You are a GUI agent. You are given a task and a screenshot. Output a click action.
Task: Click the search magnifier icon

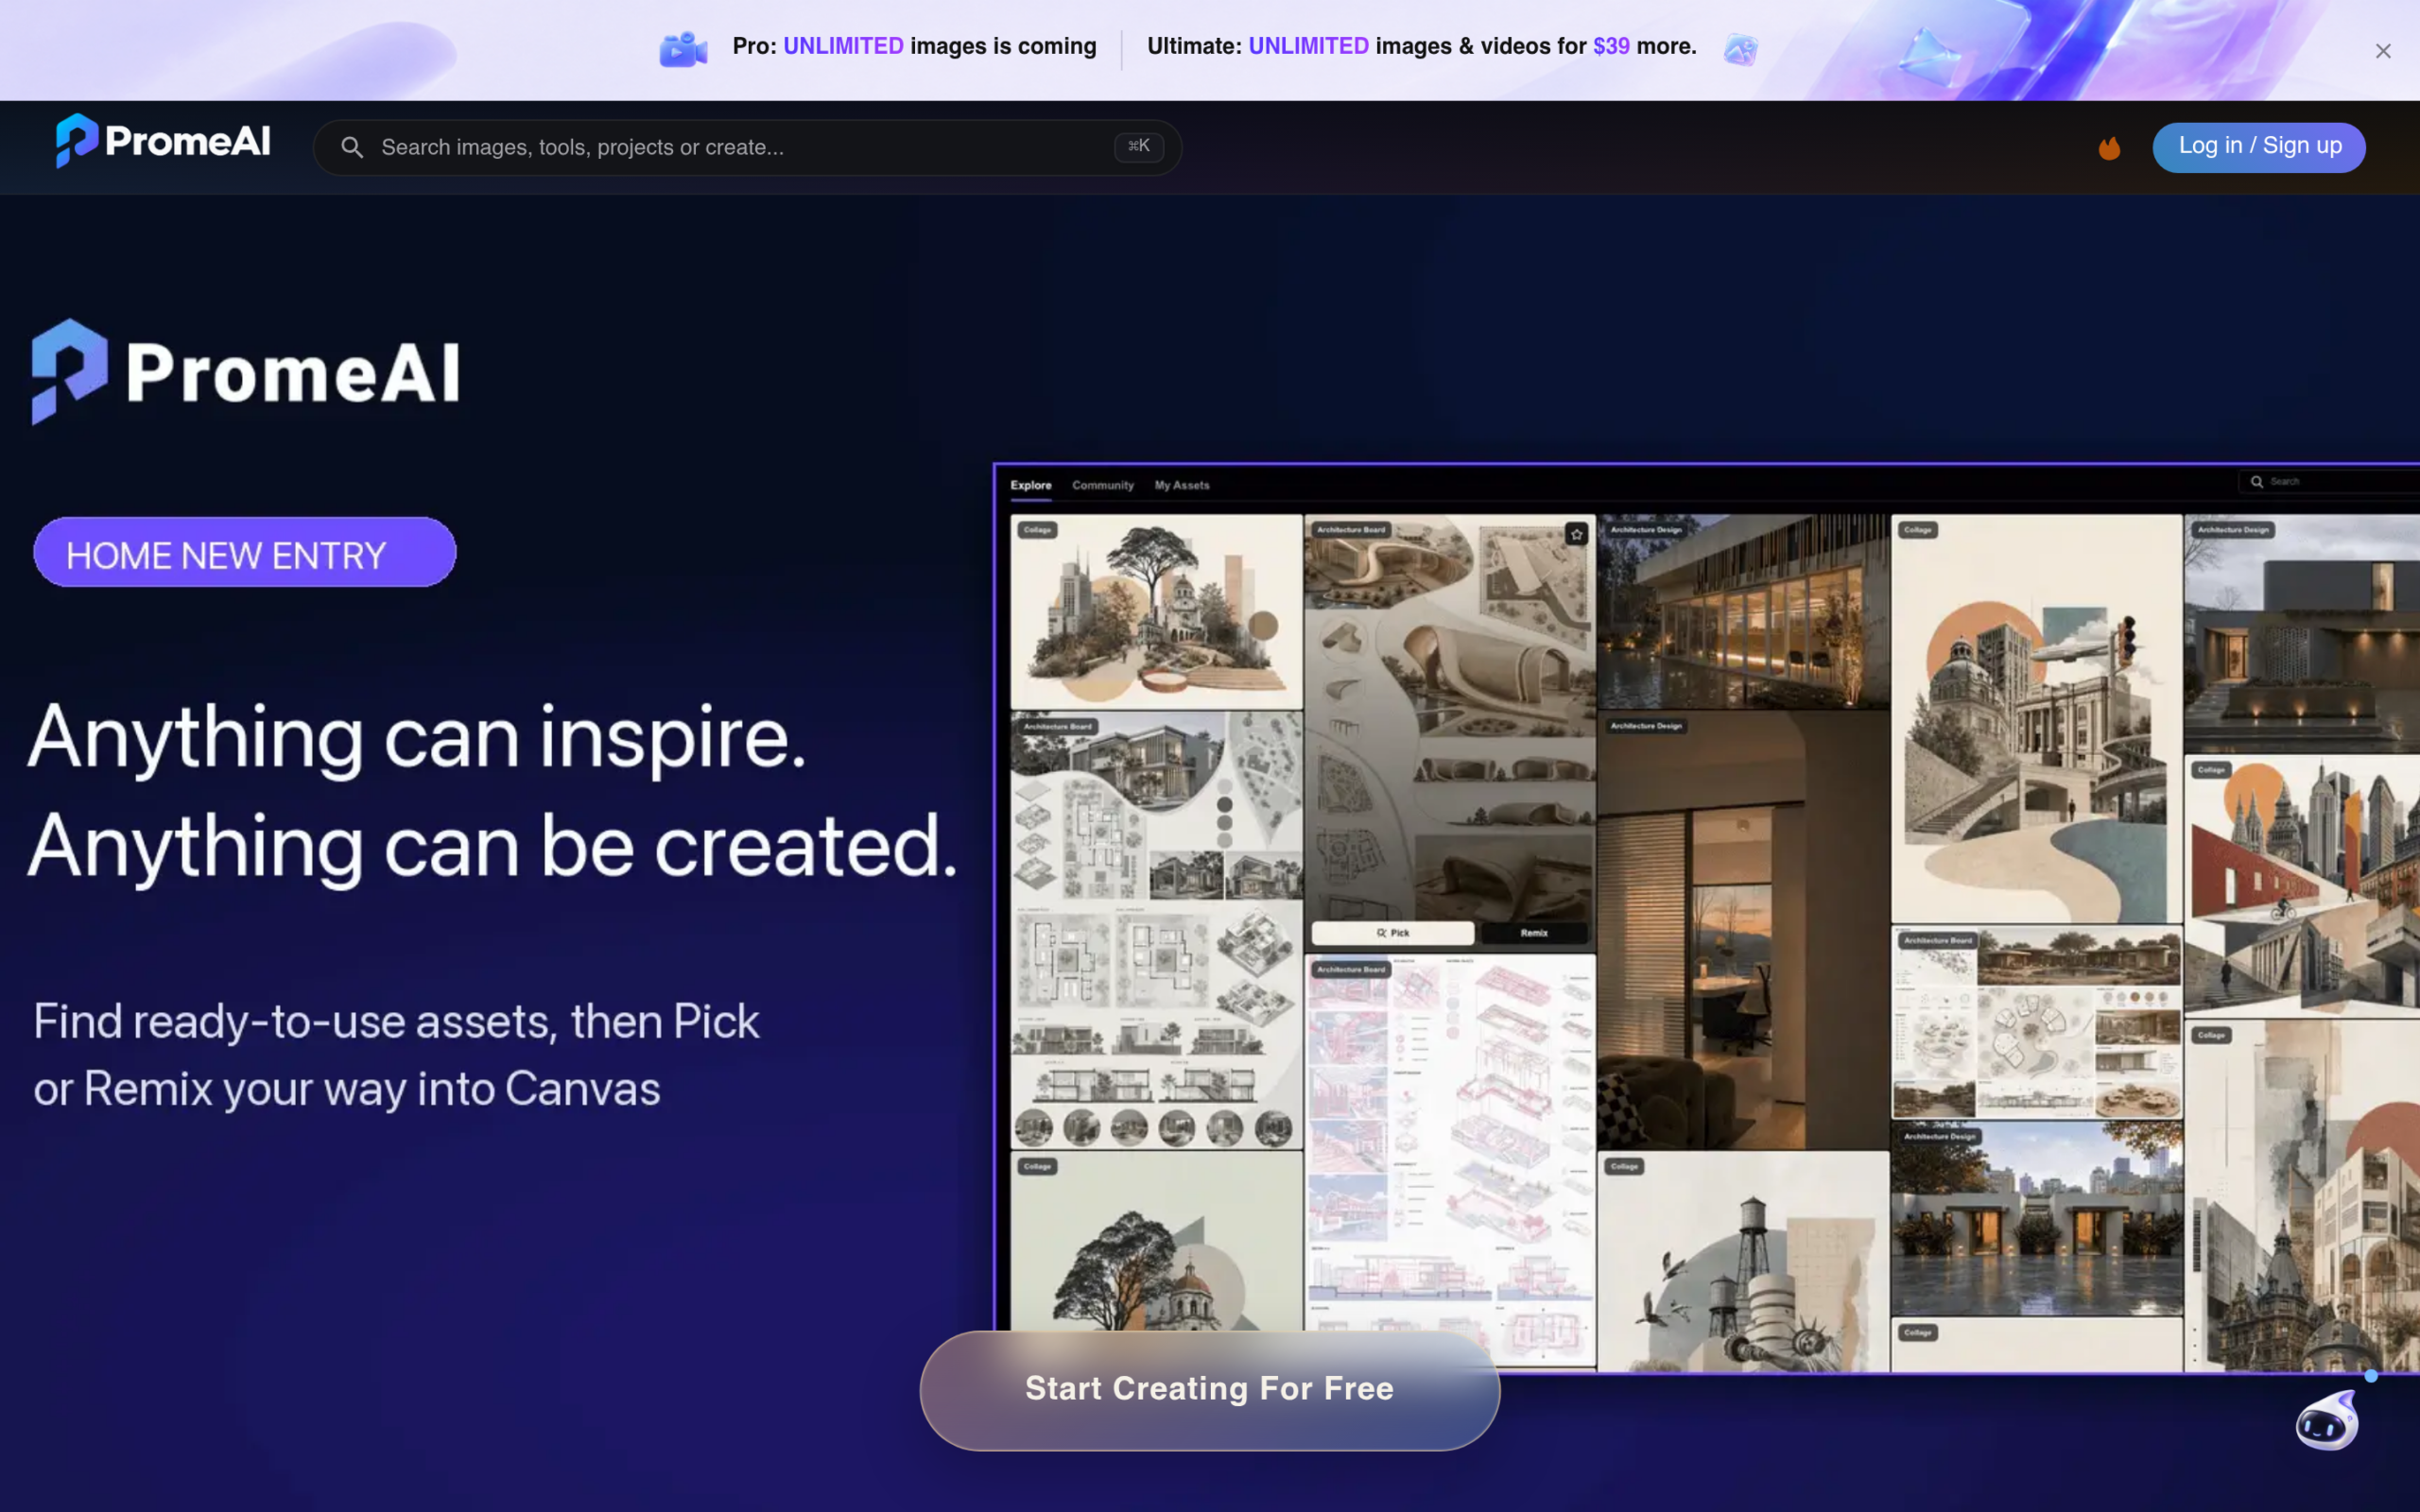point(351,148)
